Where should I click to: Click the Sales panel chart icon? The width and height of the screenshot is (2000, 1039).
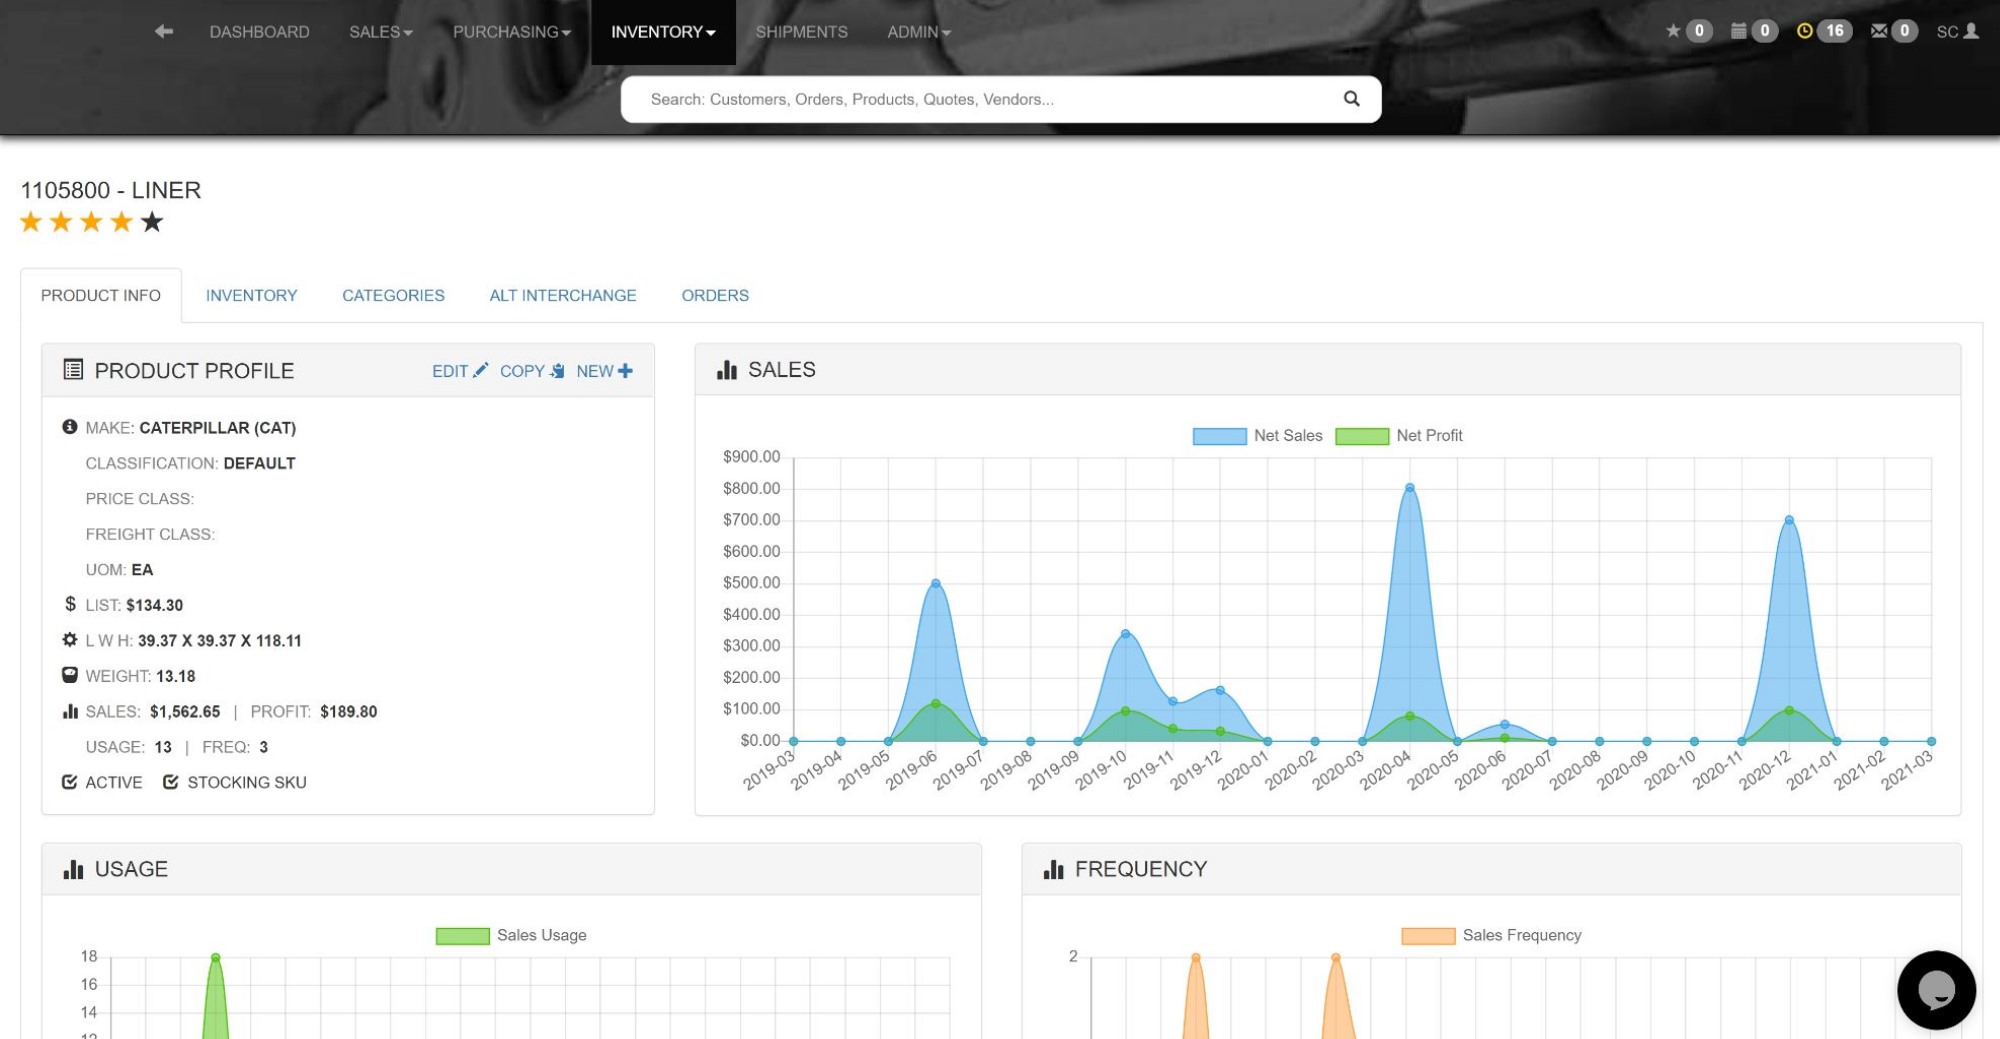[727, 370]
